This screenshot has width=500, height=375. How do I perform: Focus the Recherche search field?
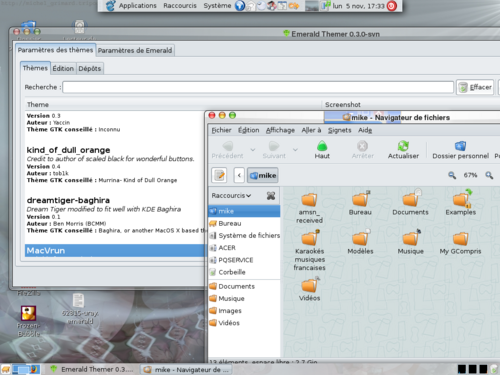(x=258, y=87)
